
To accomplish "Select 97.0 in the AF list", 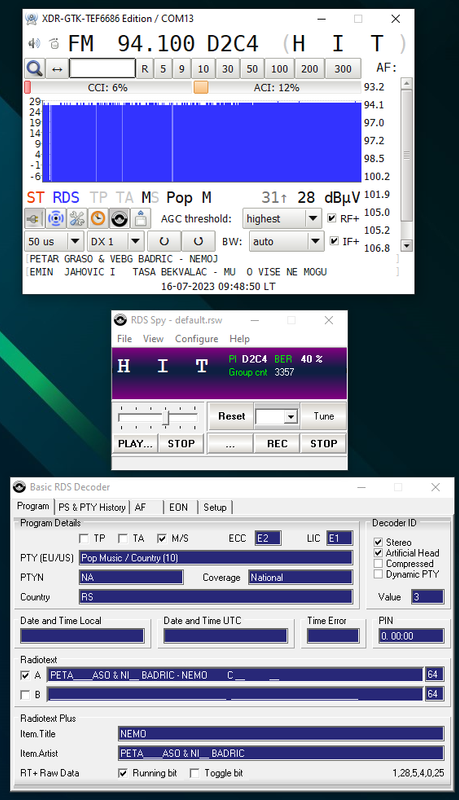I will [374, 123].
